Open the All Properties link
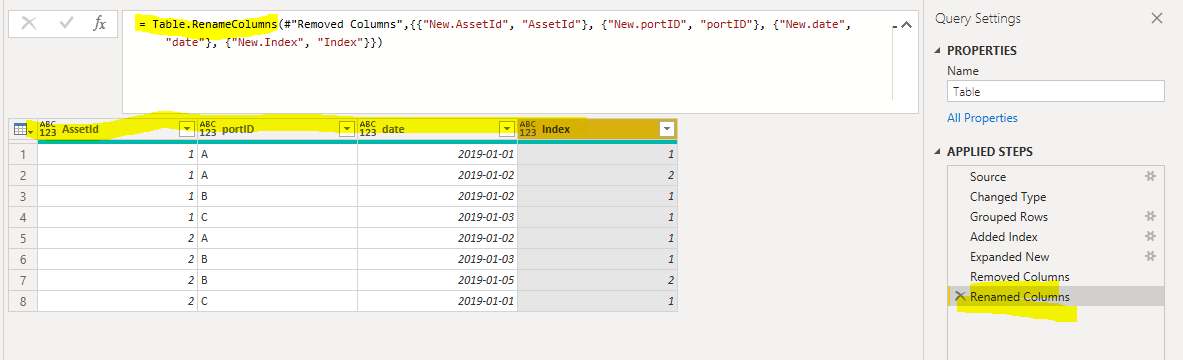This screenshot has height=360, width=1183. tap(982, 118)
